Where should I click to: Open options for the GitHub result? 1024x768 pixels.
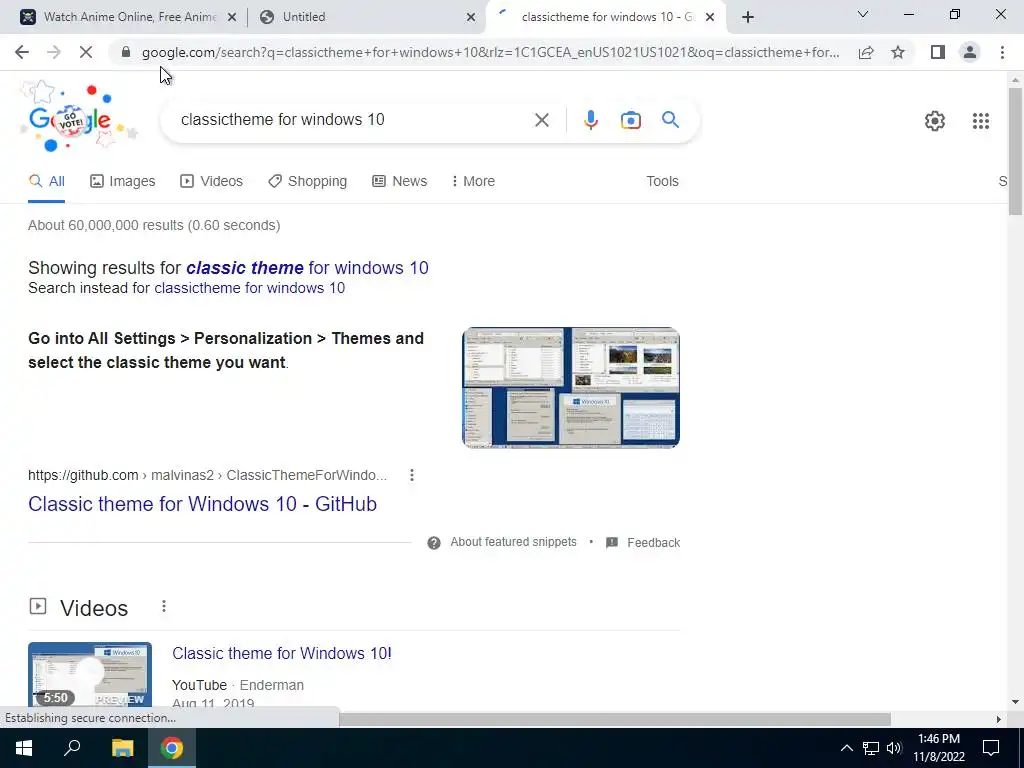click(411, 475)
